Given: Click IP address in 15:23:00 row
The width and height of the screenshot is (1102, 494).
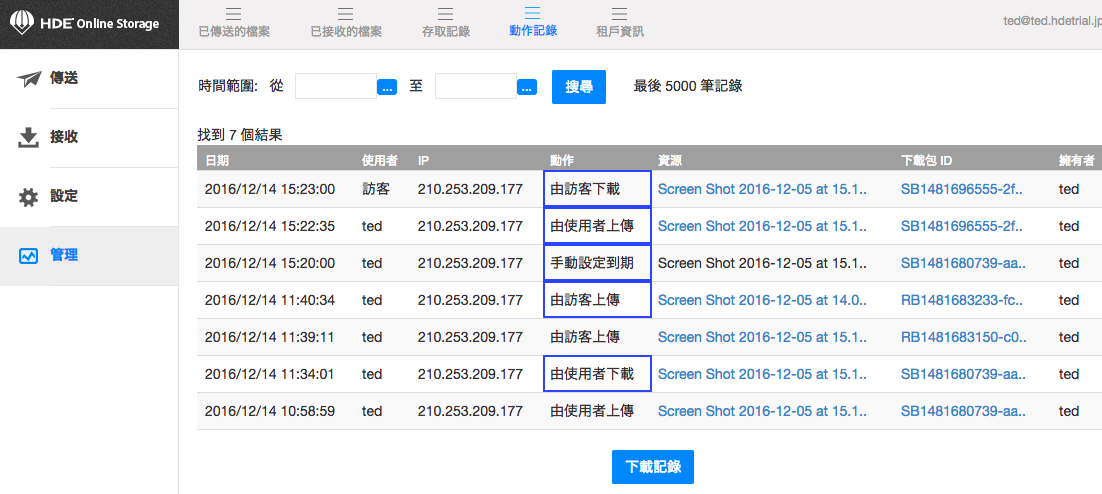Looking at the screenshot, I should [x=470, y=189].
